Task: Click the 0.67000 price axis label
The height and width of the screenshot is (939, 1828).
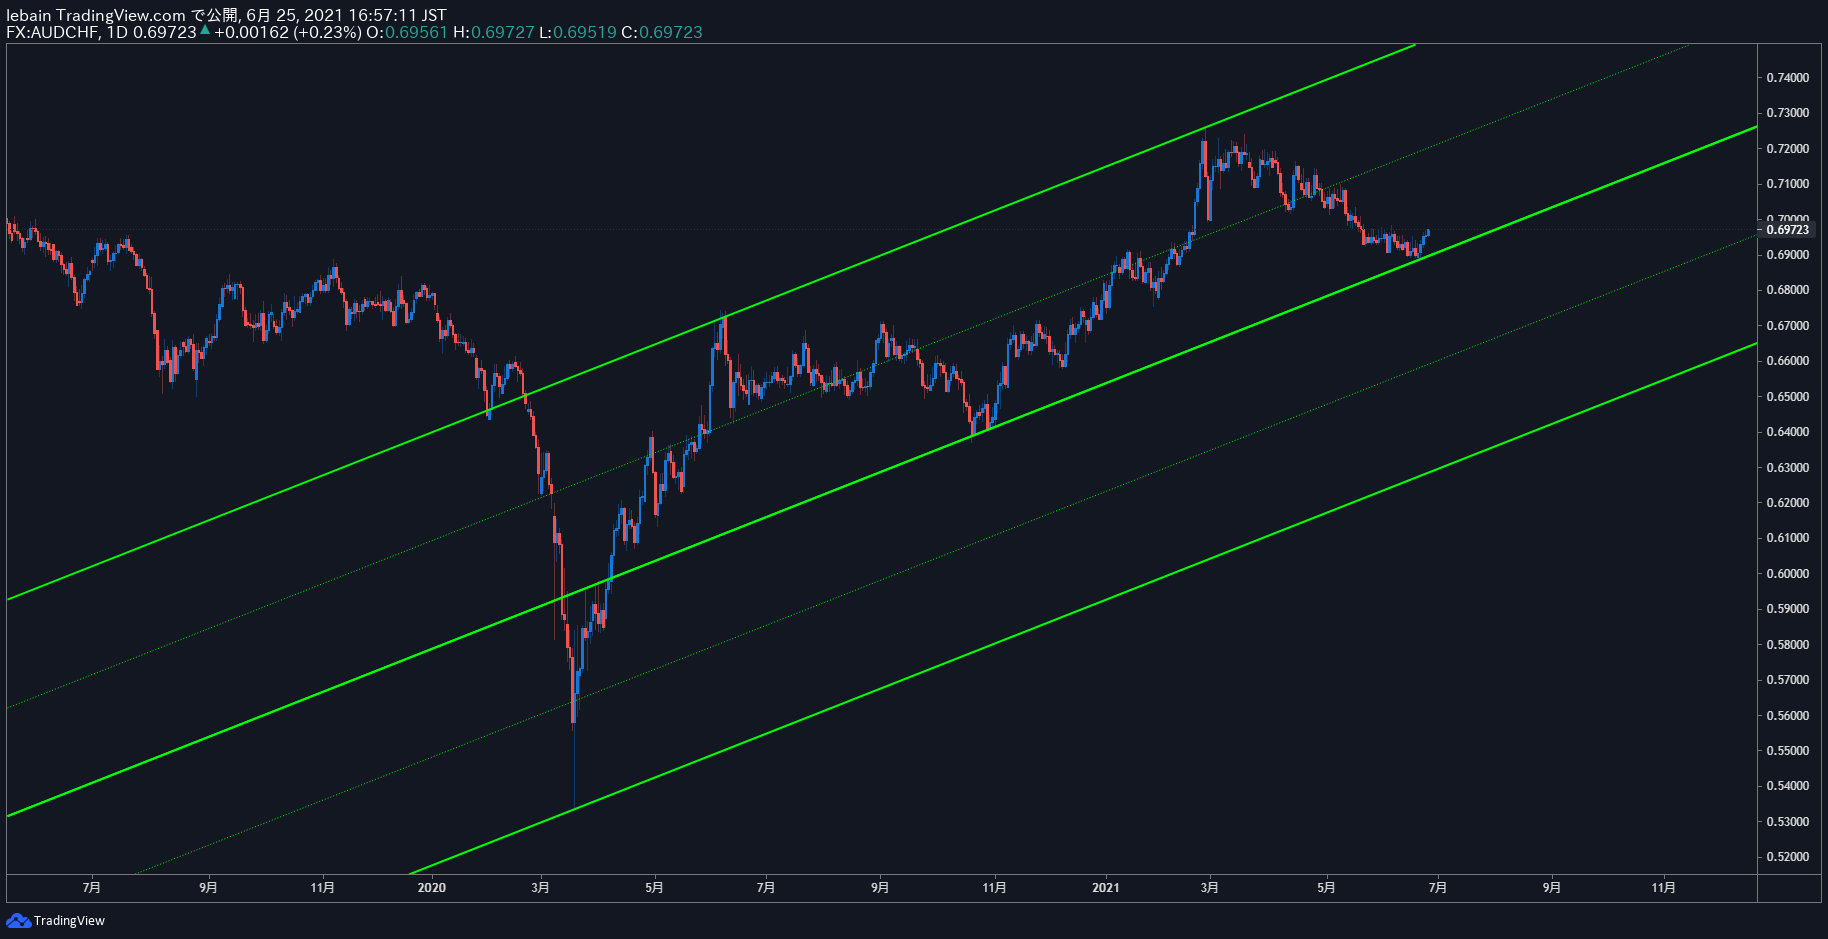Action: click(x=1788, y=326)
